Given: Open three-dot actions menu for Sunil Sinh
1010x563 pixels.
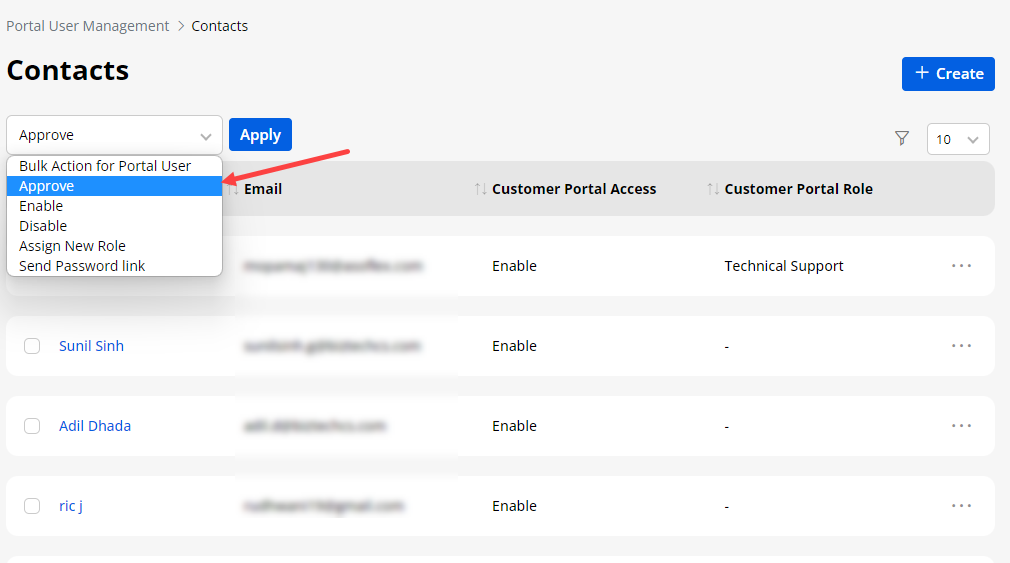Looking at the screenshot, I should click(961, 346).
